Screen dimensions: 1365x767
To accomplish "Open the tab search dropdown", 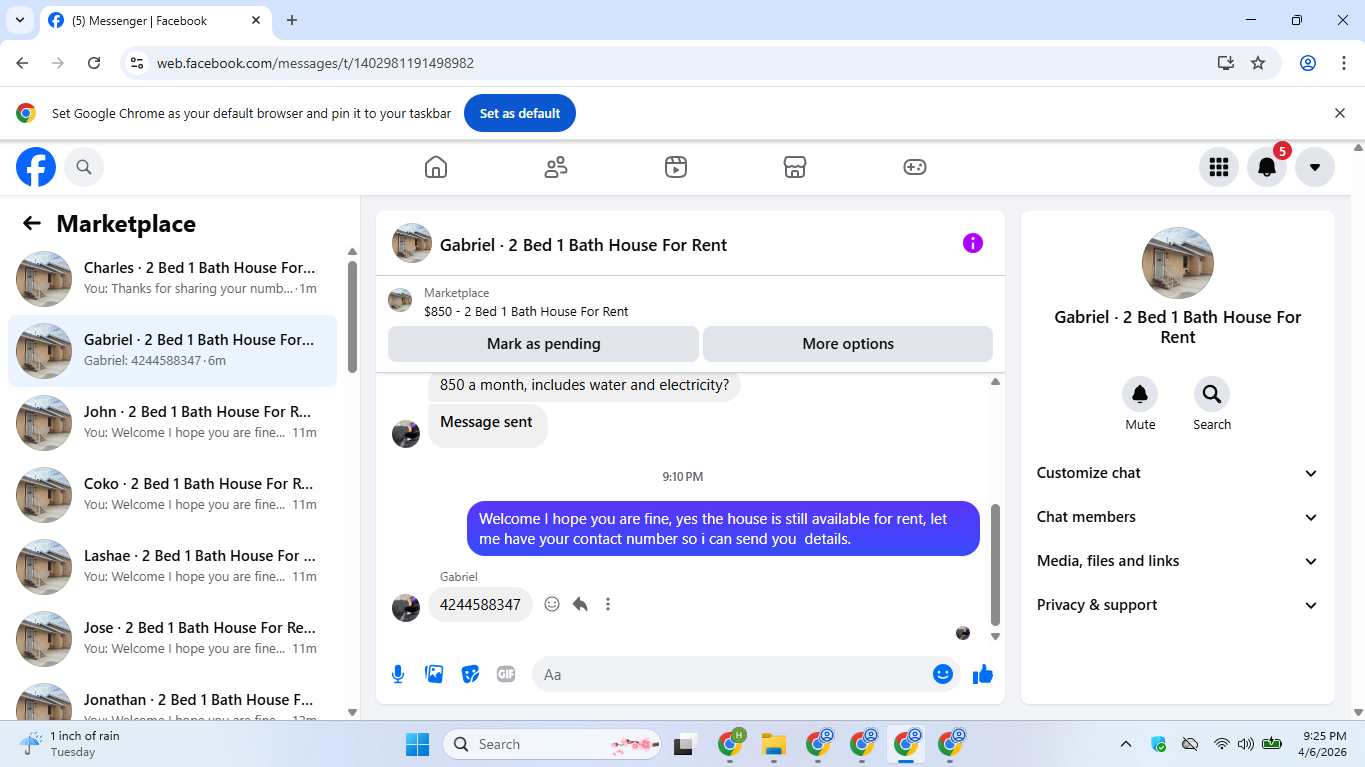I will click(x=20, y=20).
